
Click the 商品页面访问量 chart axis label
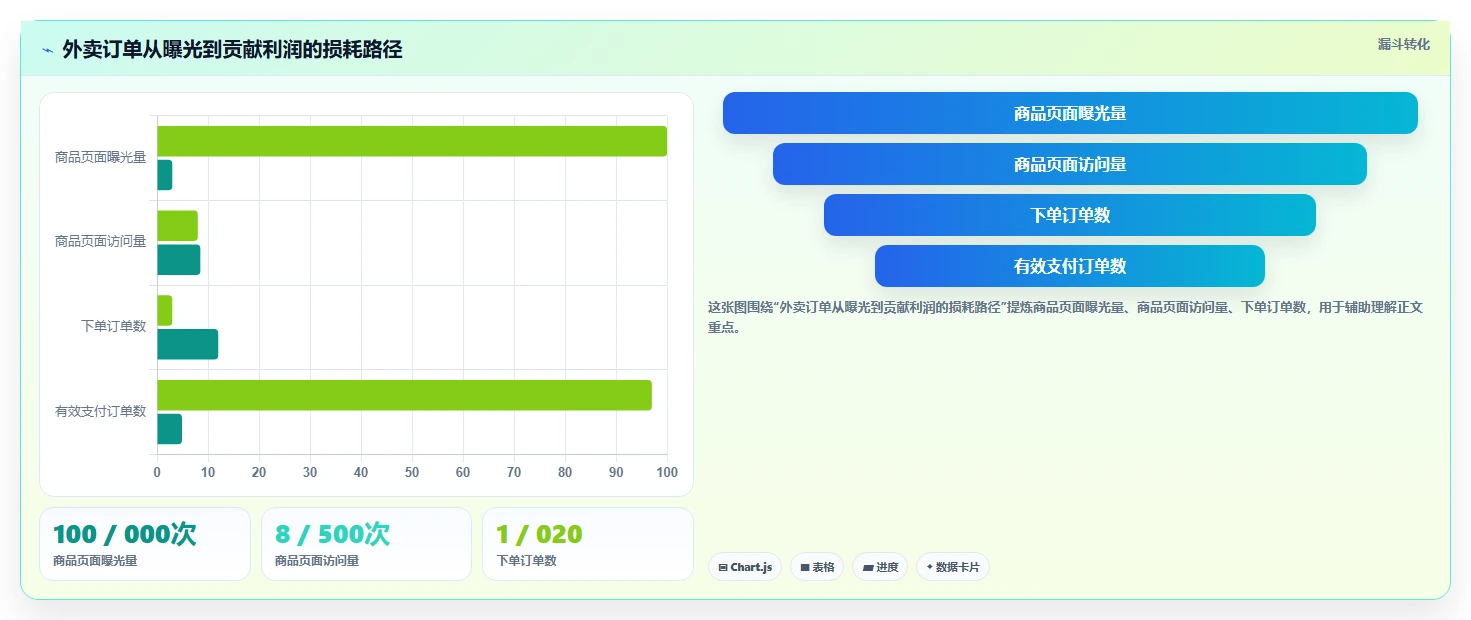100,241
